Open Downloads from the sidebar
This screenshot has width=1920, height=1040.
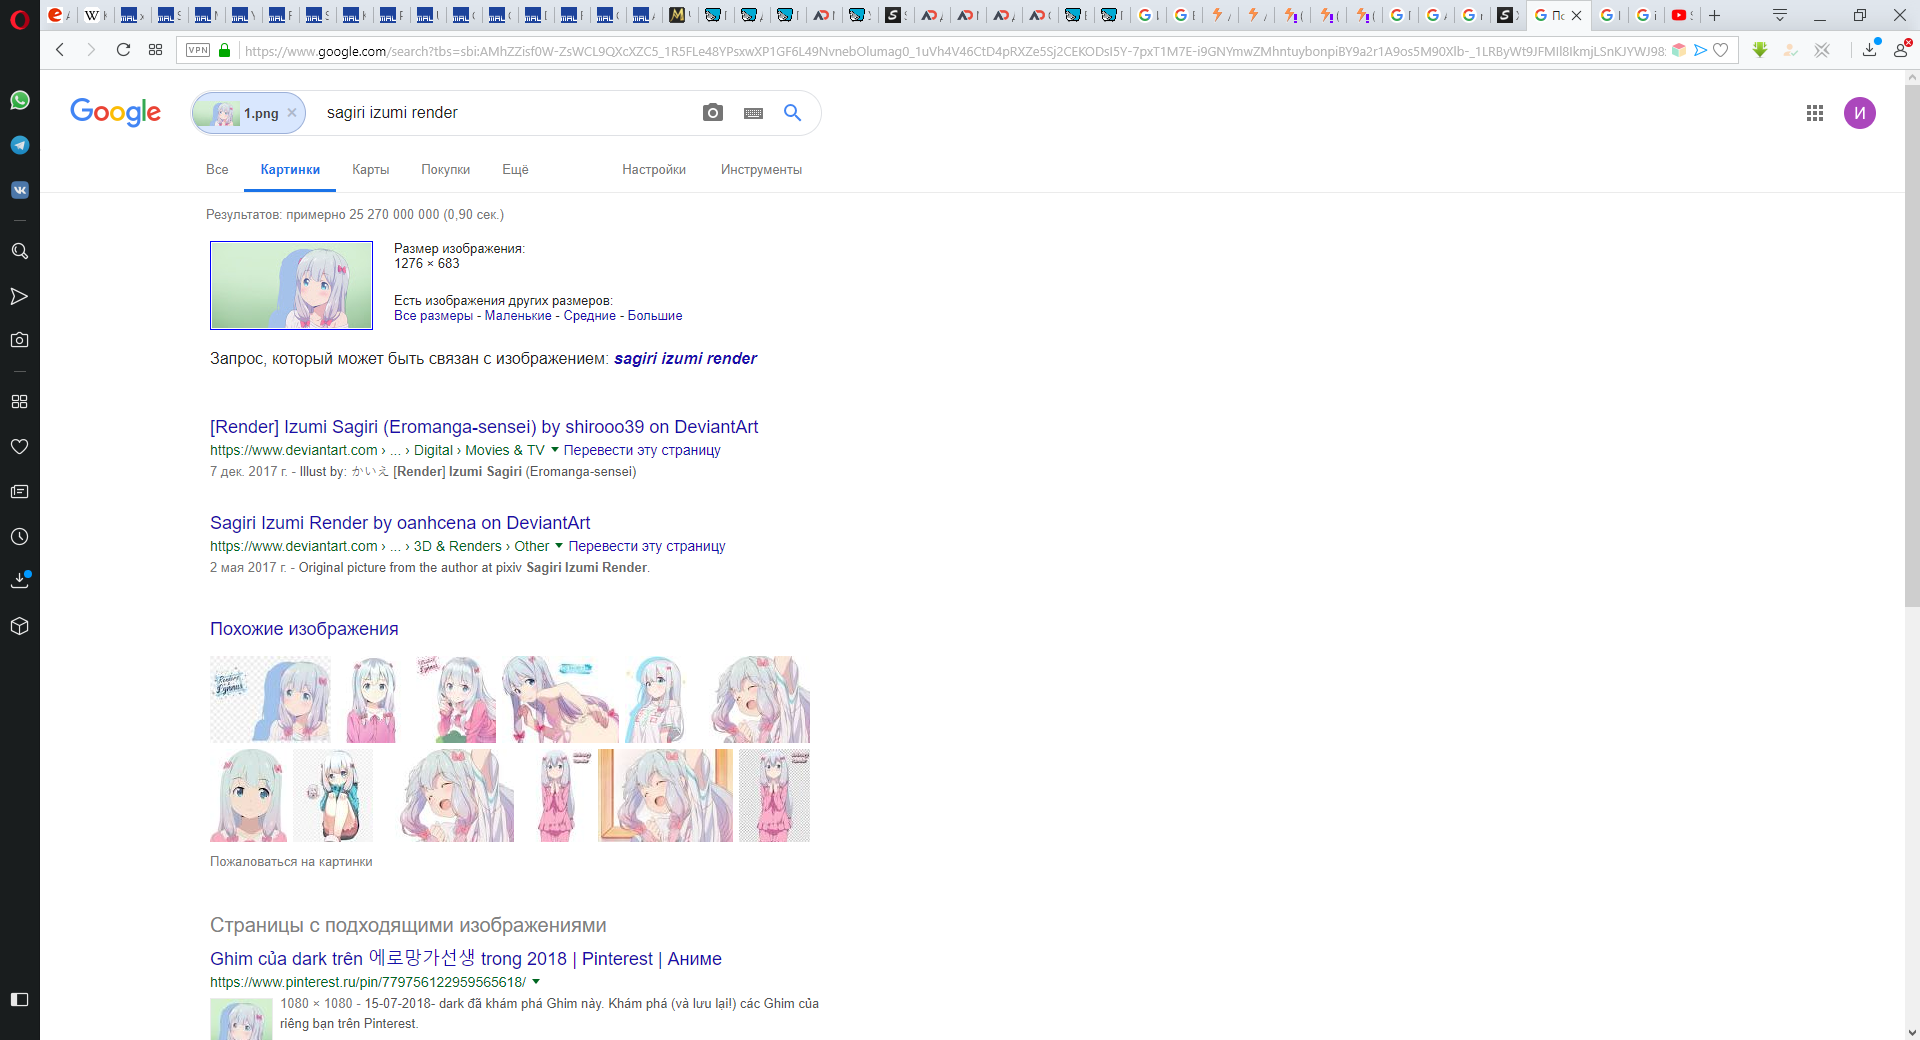pos(19,581)
